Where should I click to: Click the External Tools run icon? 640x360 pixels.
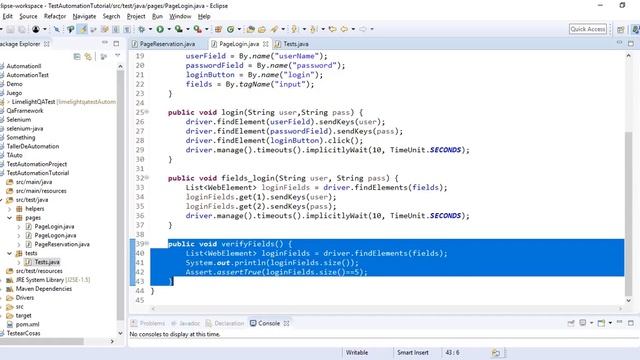198,29
